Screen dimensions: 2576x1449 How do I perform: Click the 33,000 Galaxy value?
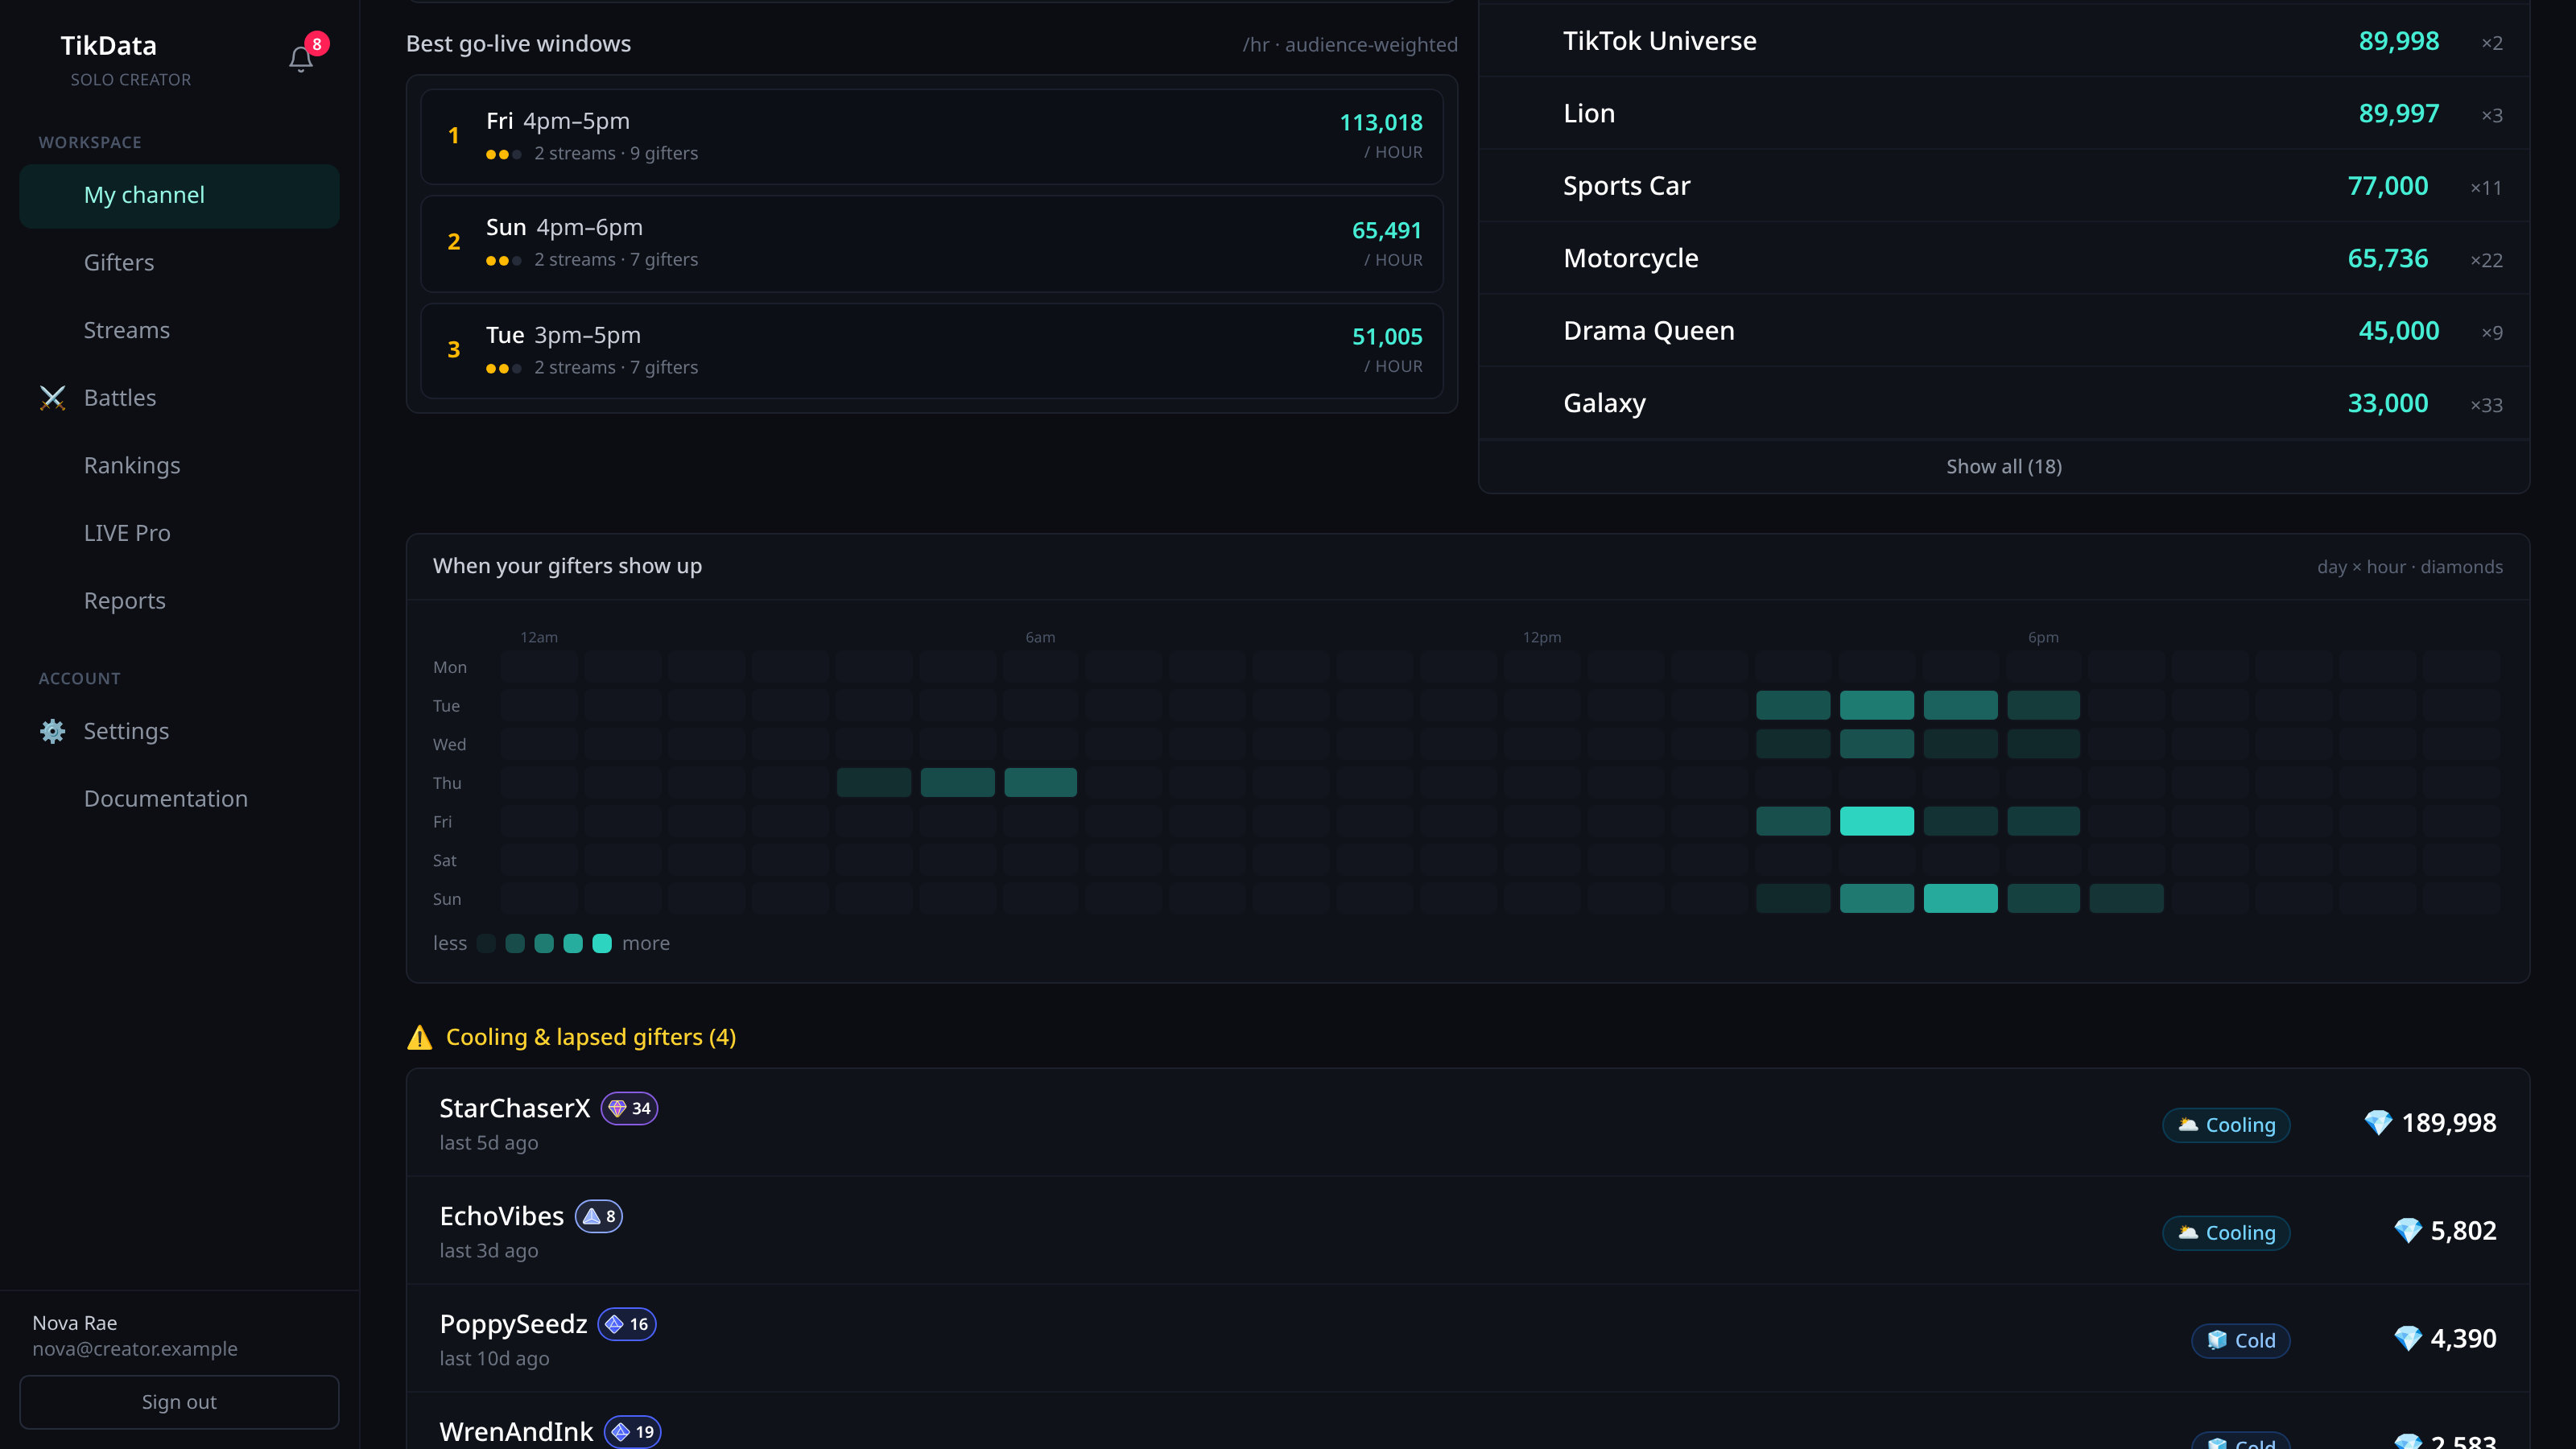pos(2388,403)
